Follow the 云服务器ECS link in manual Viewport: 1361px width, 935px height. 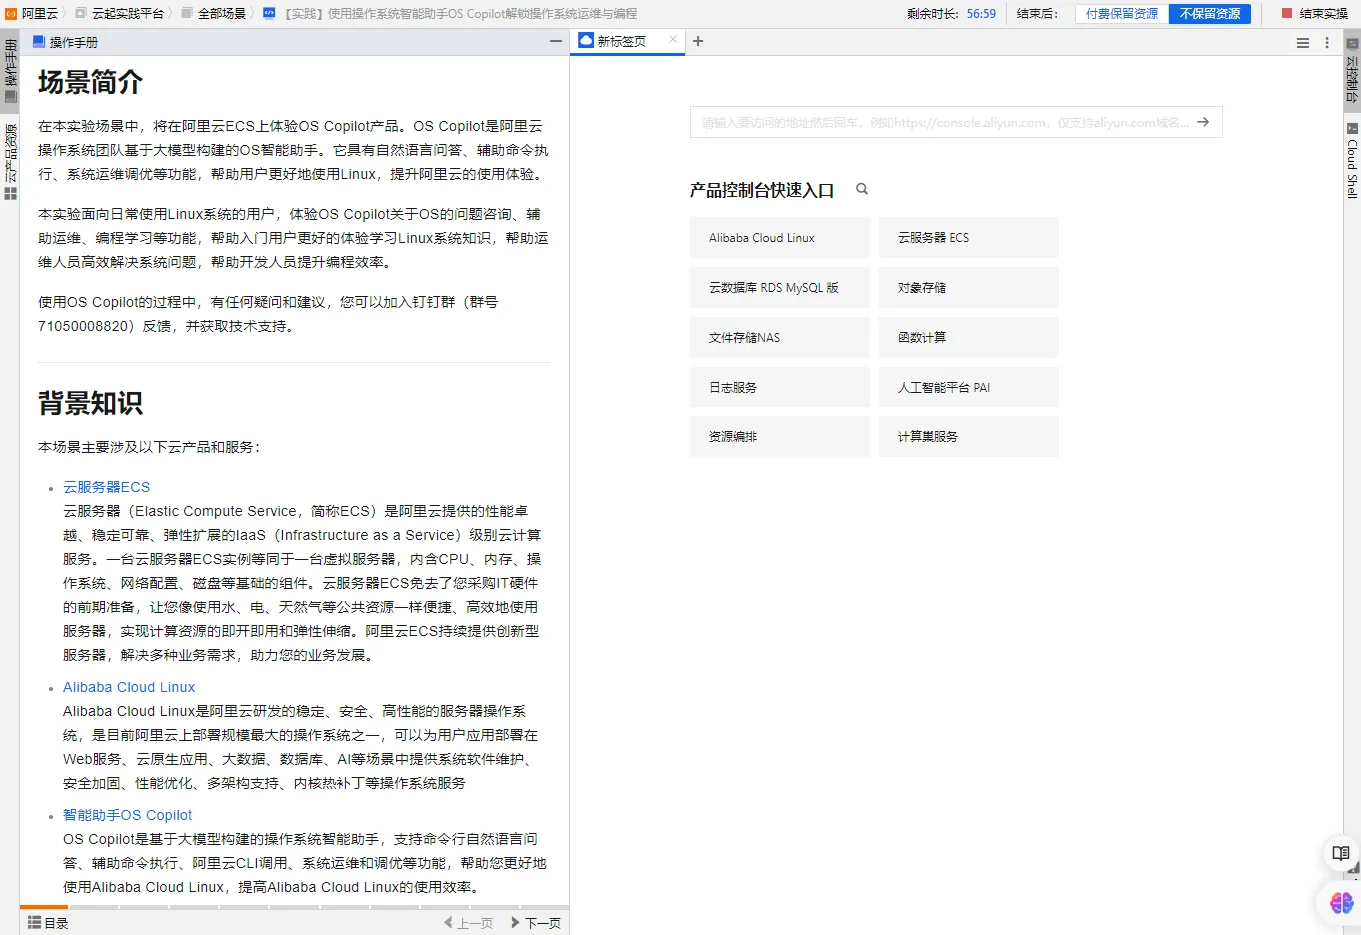point(106,487)
